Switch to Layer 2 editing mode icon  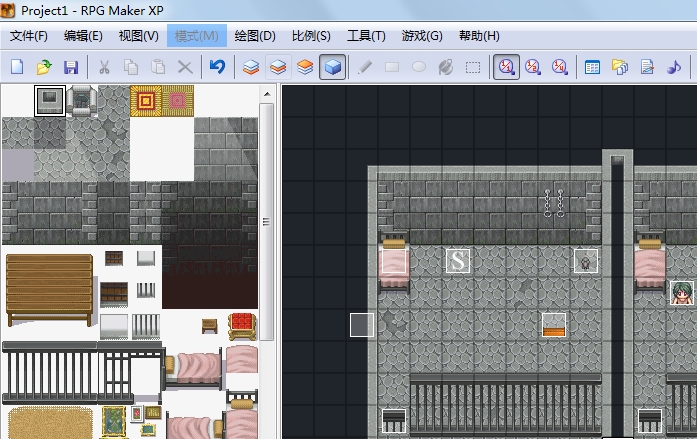point(278,67)
